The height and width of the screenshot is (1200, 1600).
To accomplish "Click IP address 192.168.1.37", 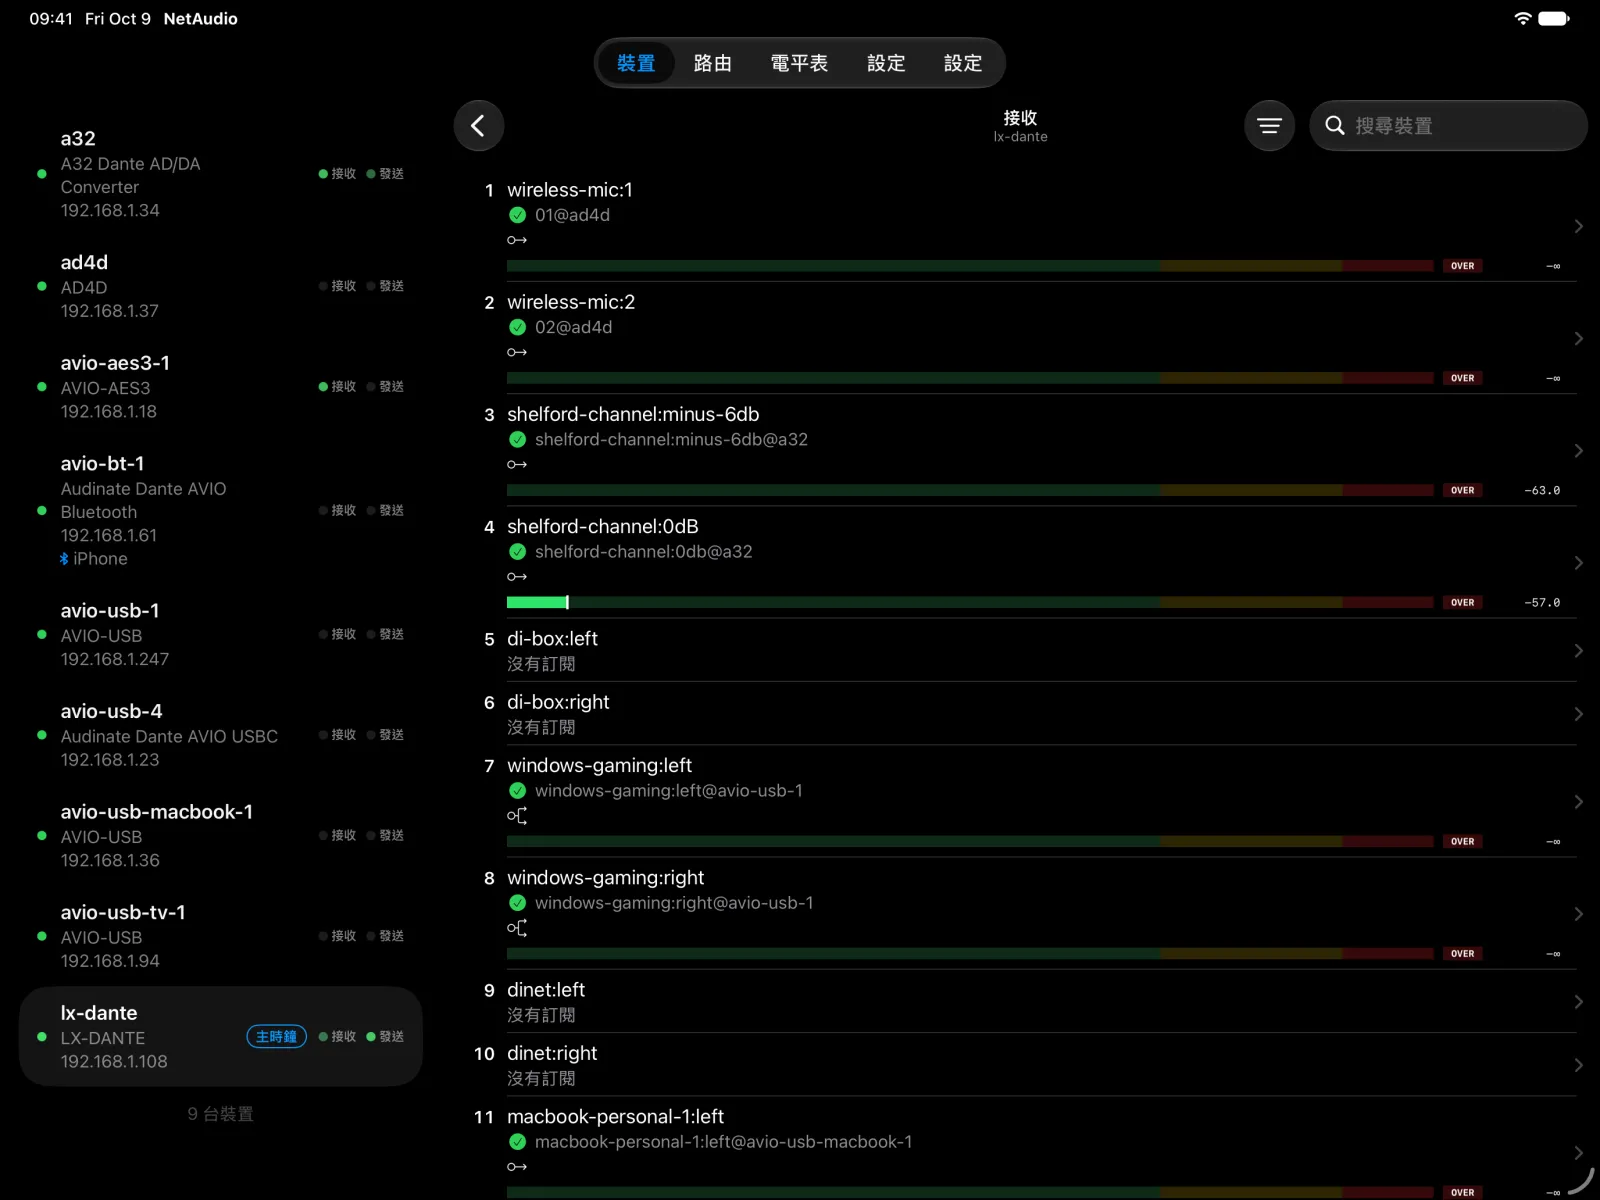I will (110, 311).
